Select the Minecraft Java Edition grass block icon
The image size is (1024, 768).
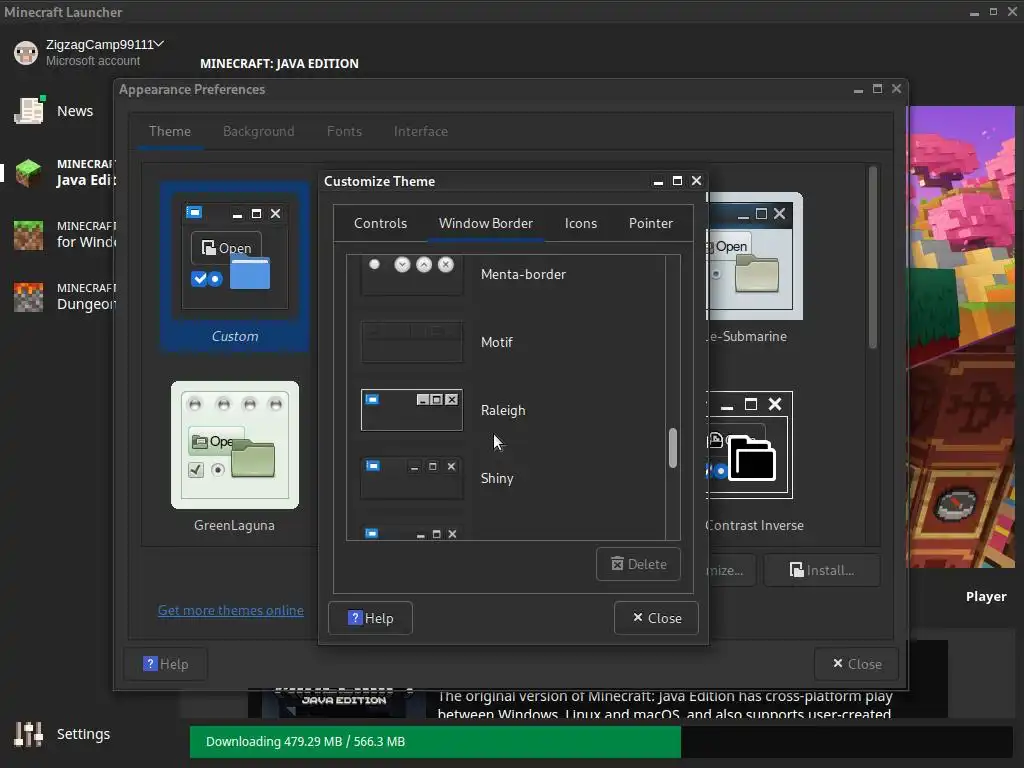click(28, 173)
